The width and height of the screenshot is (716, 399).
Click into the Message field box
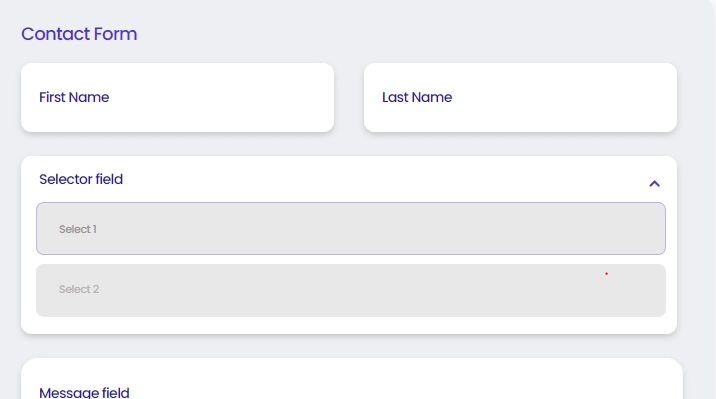(x=352, y=379)
